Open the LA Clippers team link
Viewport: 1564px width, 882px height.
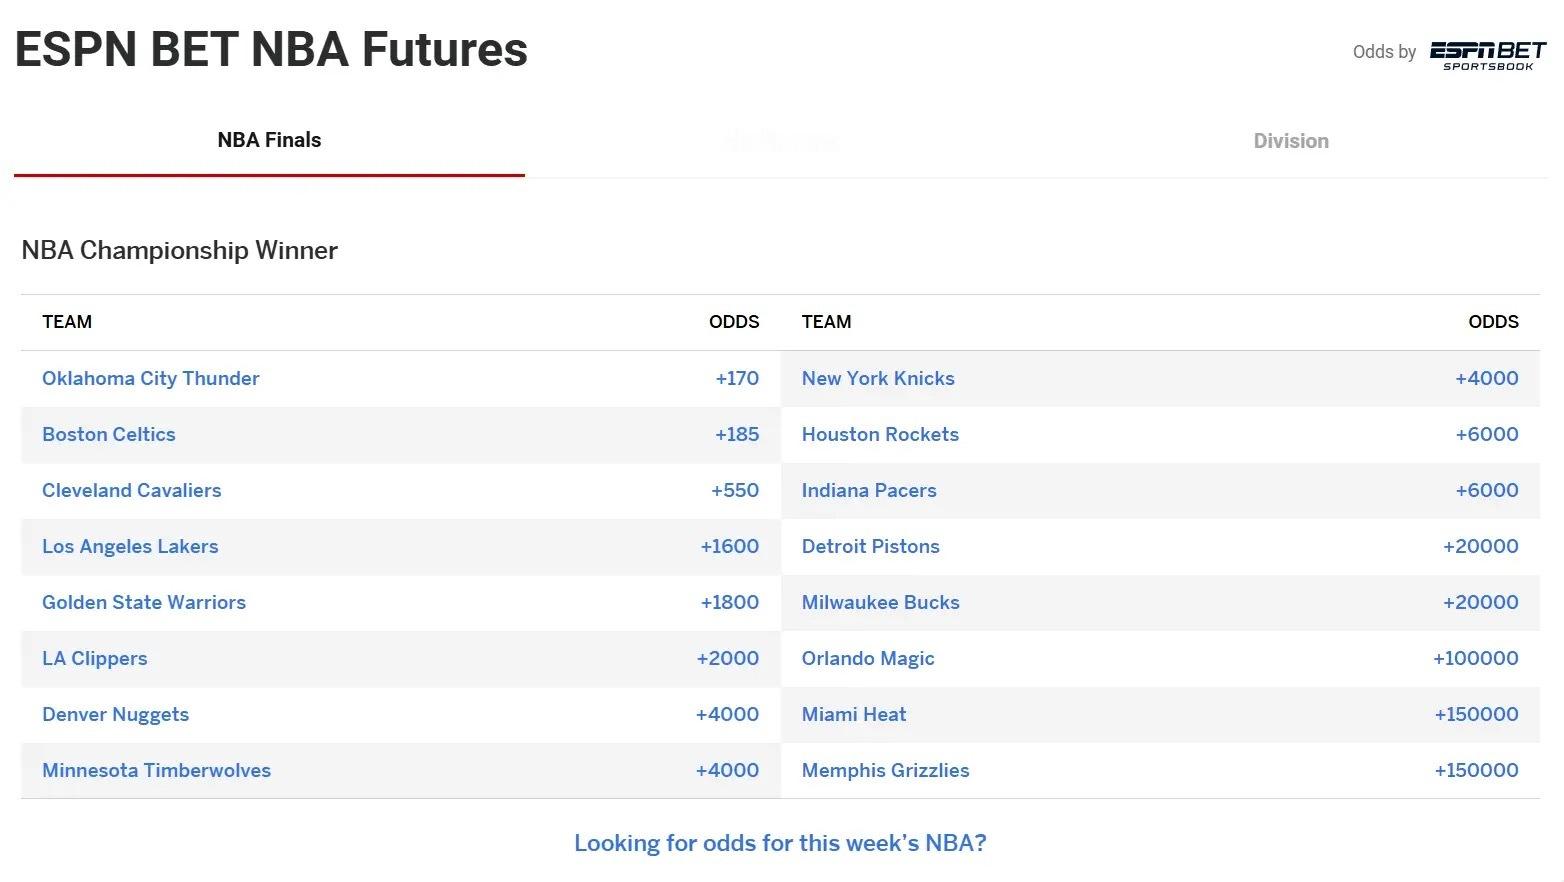tap(94, 658)
